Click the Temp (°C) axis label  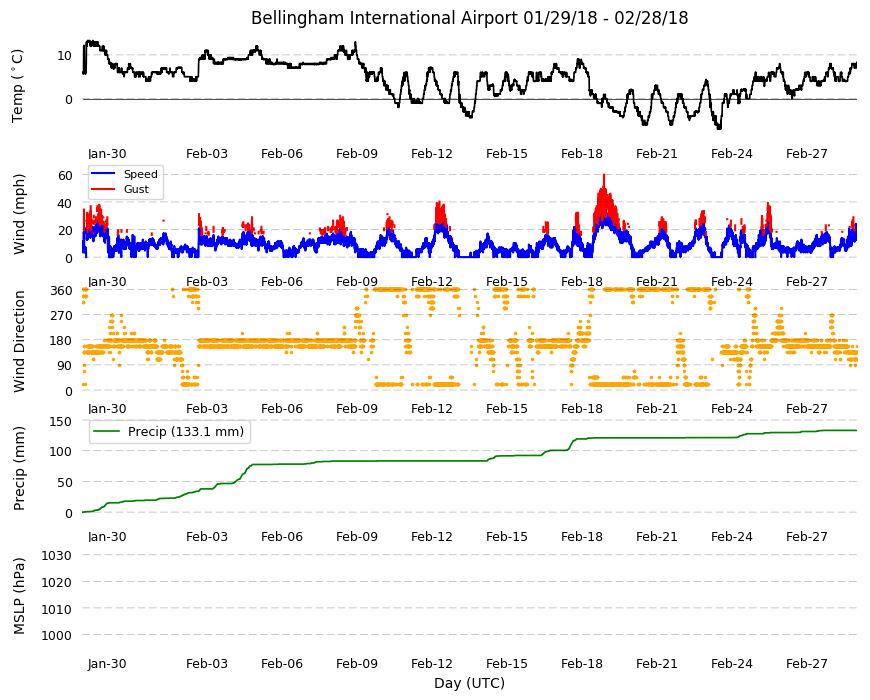pos(18,86)
